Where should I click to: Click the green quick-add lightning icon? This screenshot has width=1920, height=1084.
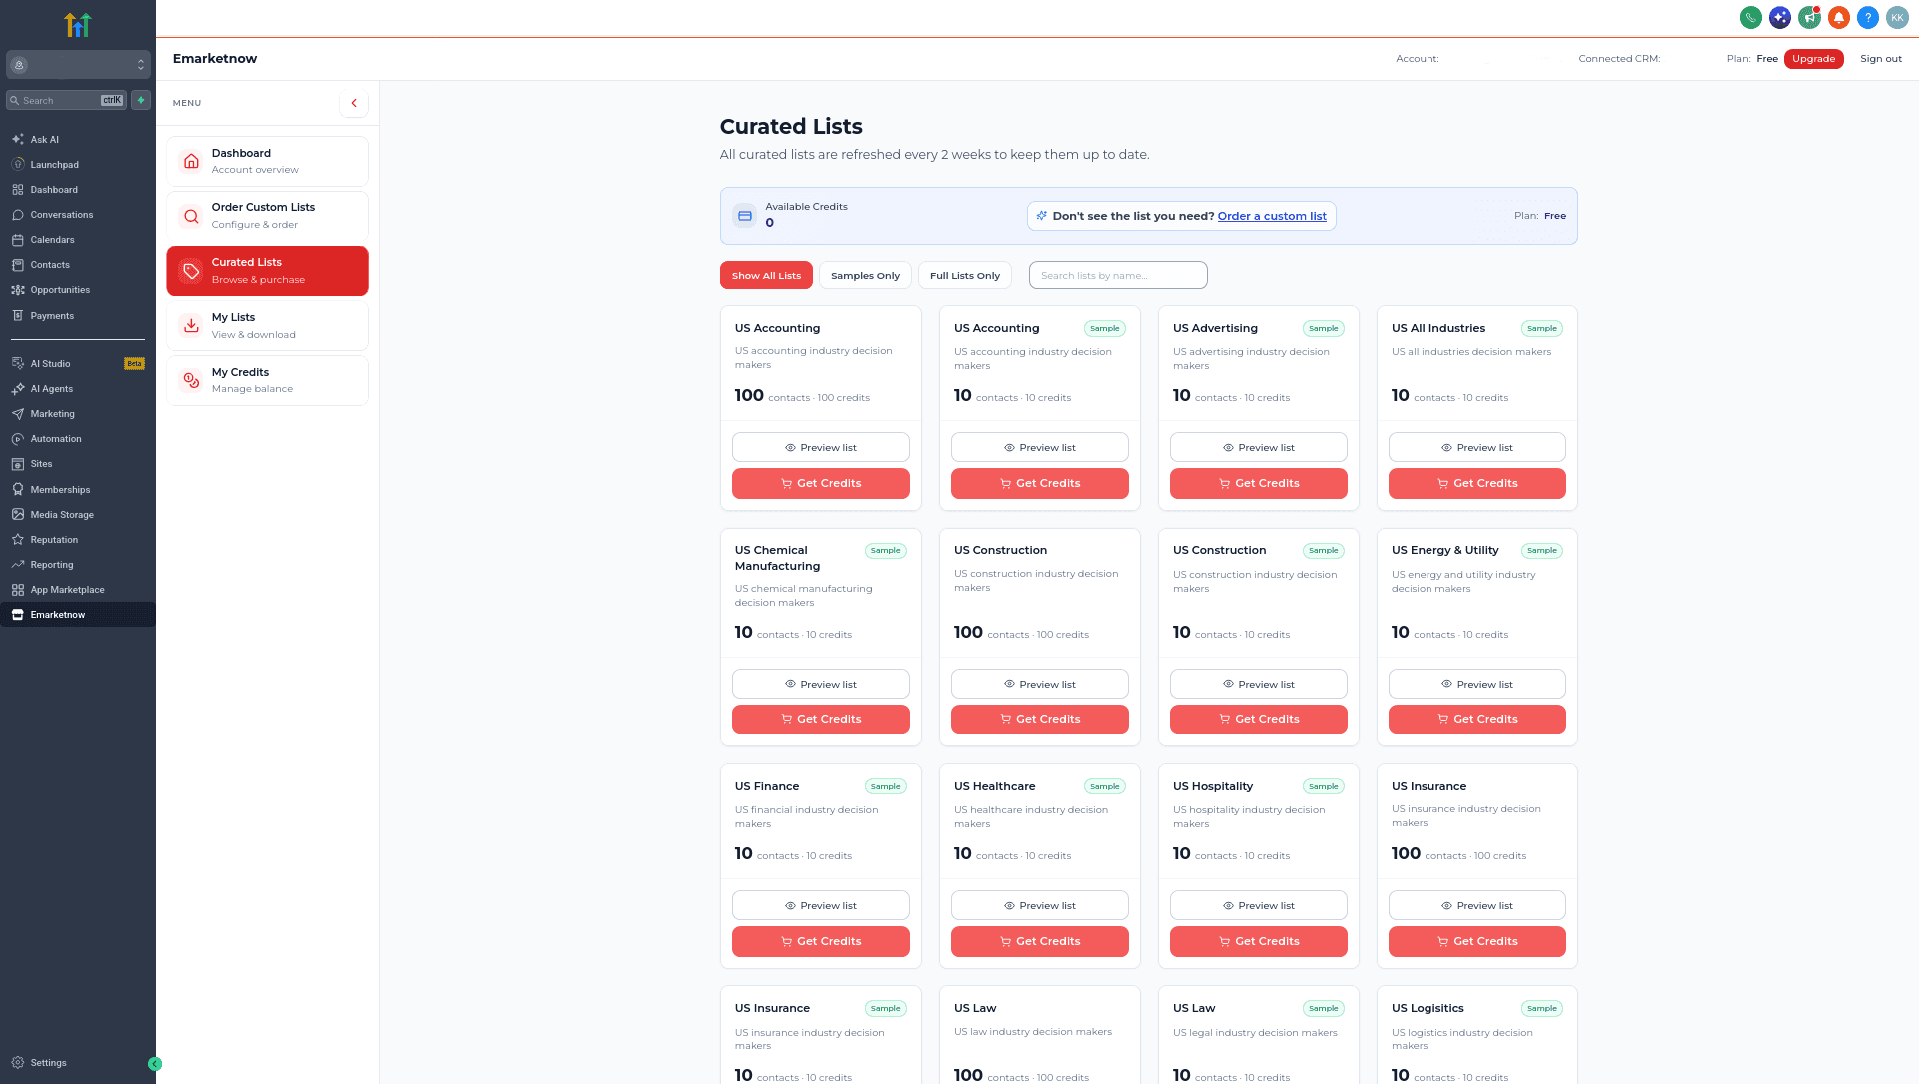[x=141, y=100]
